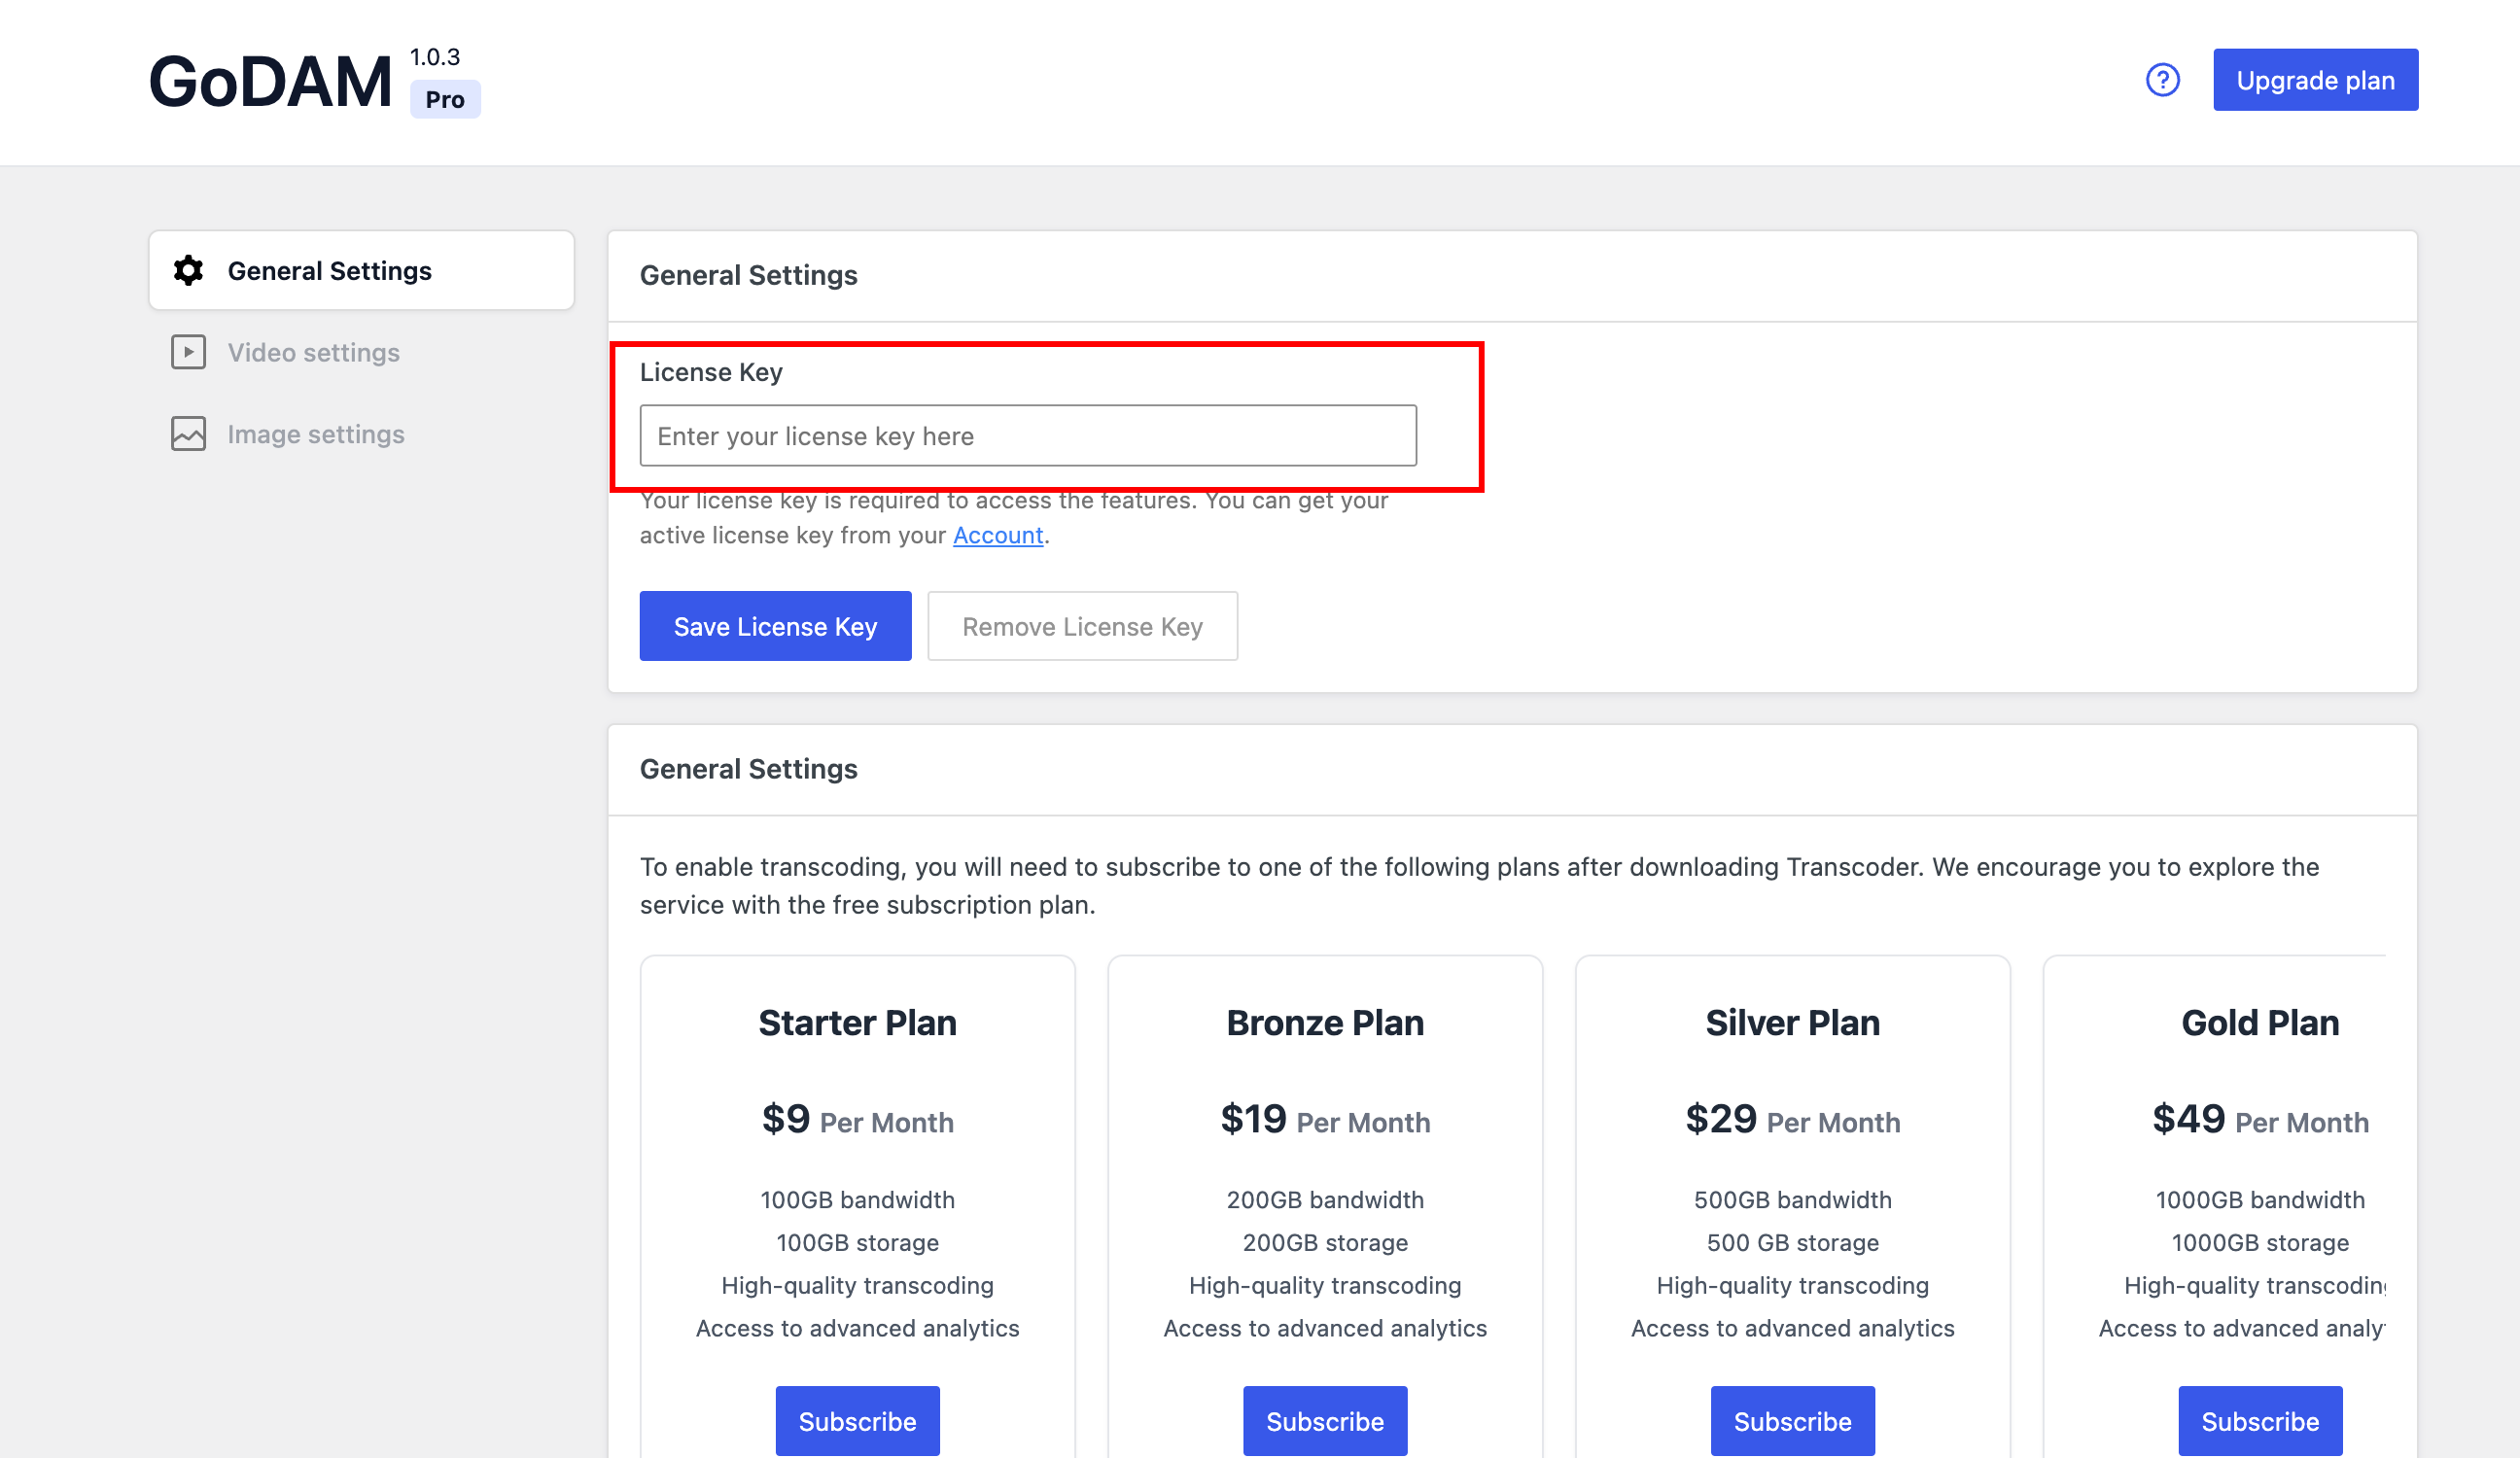Focus the License Key input field

[x=1027, y=436]
